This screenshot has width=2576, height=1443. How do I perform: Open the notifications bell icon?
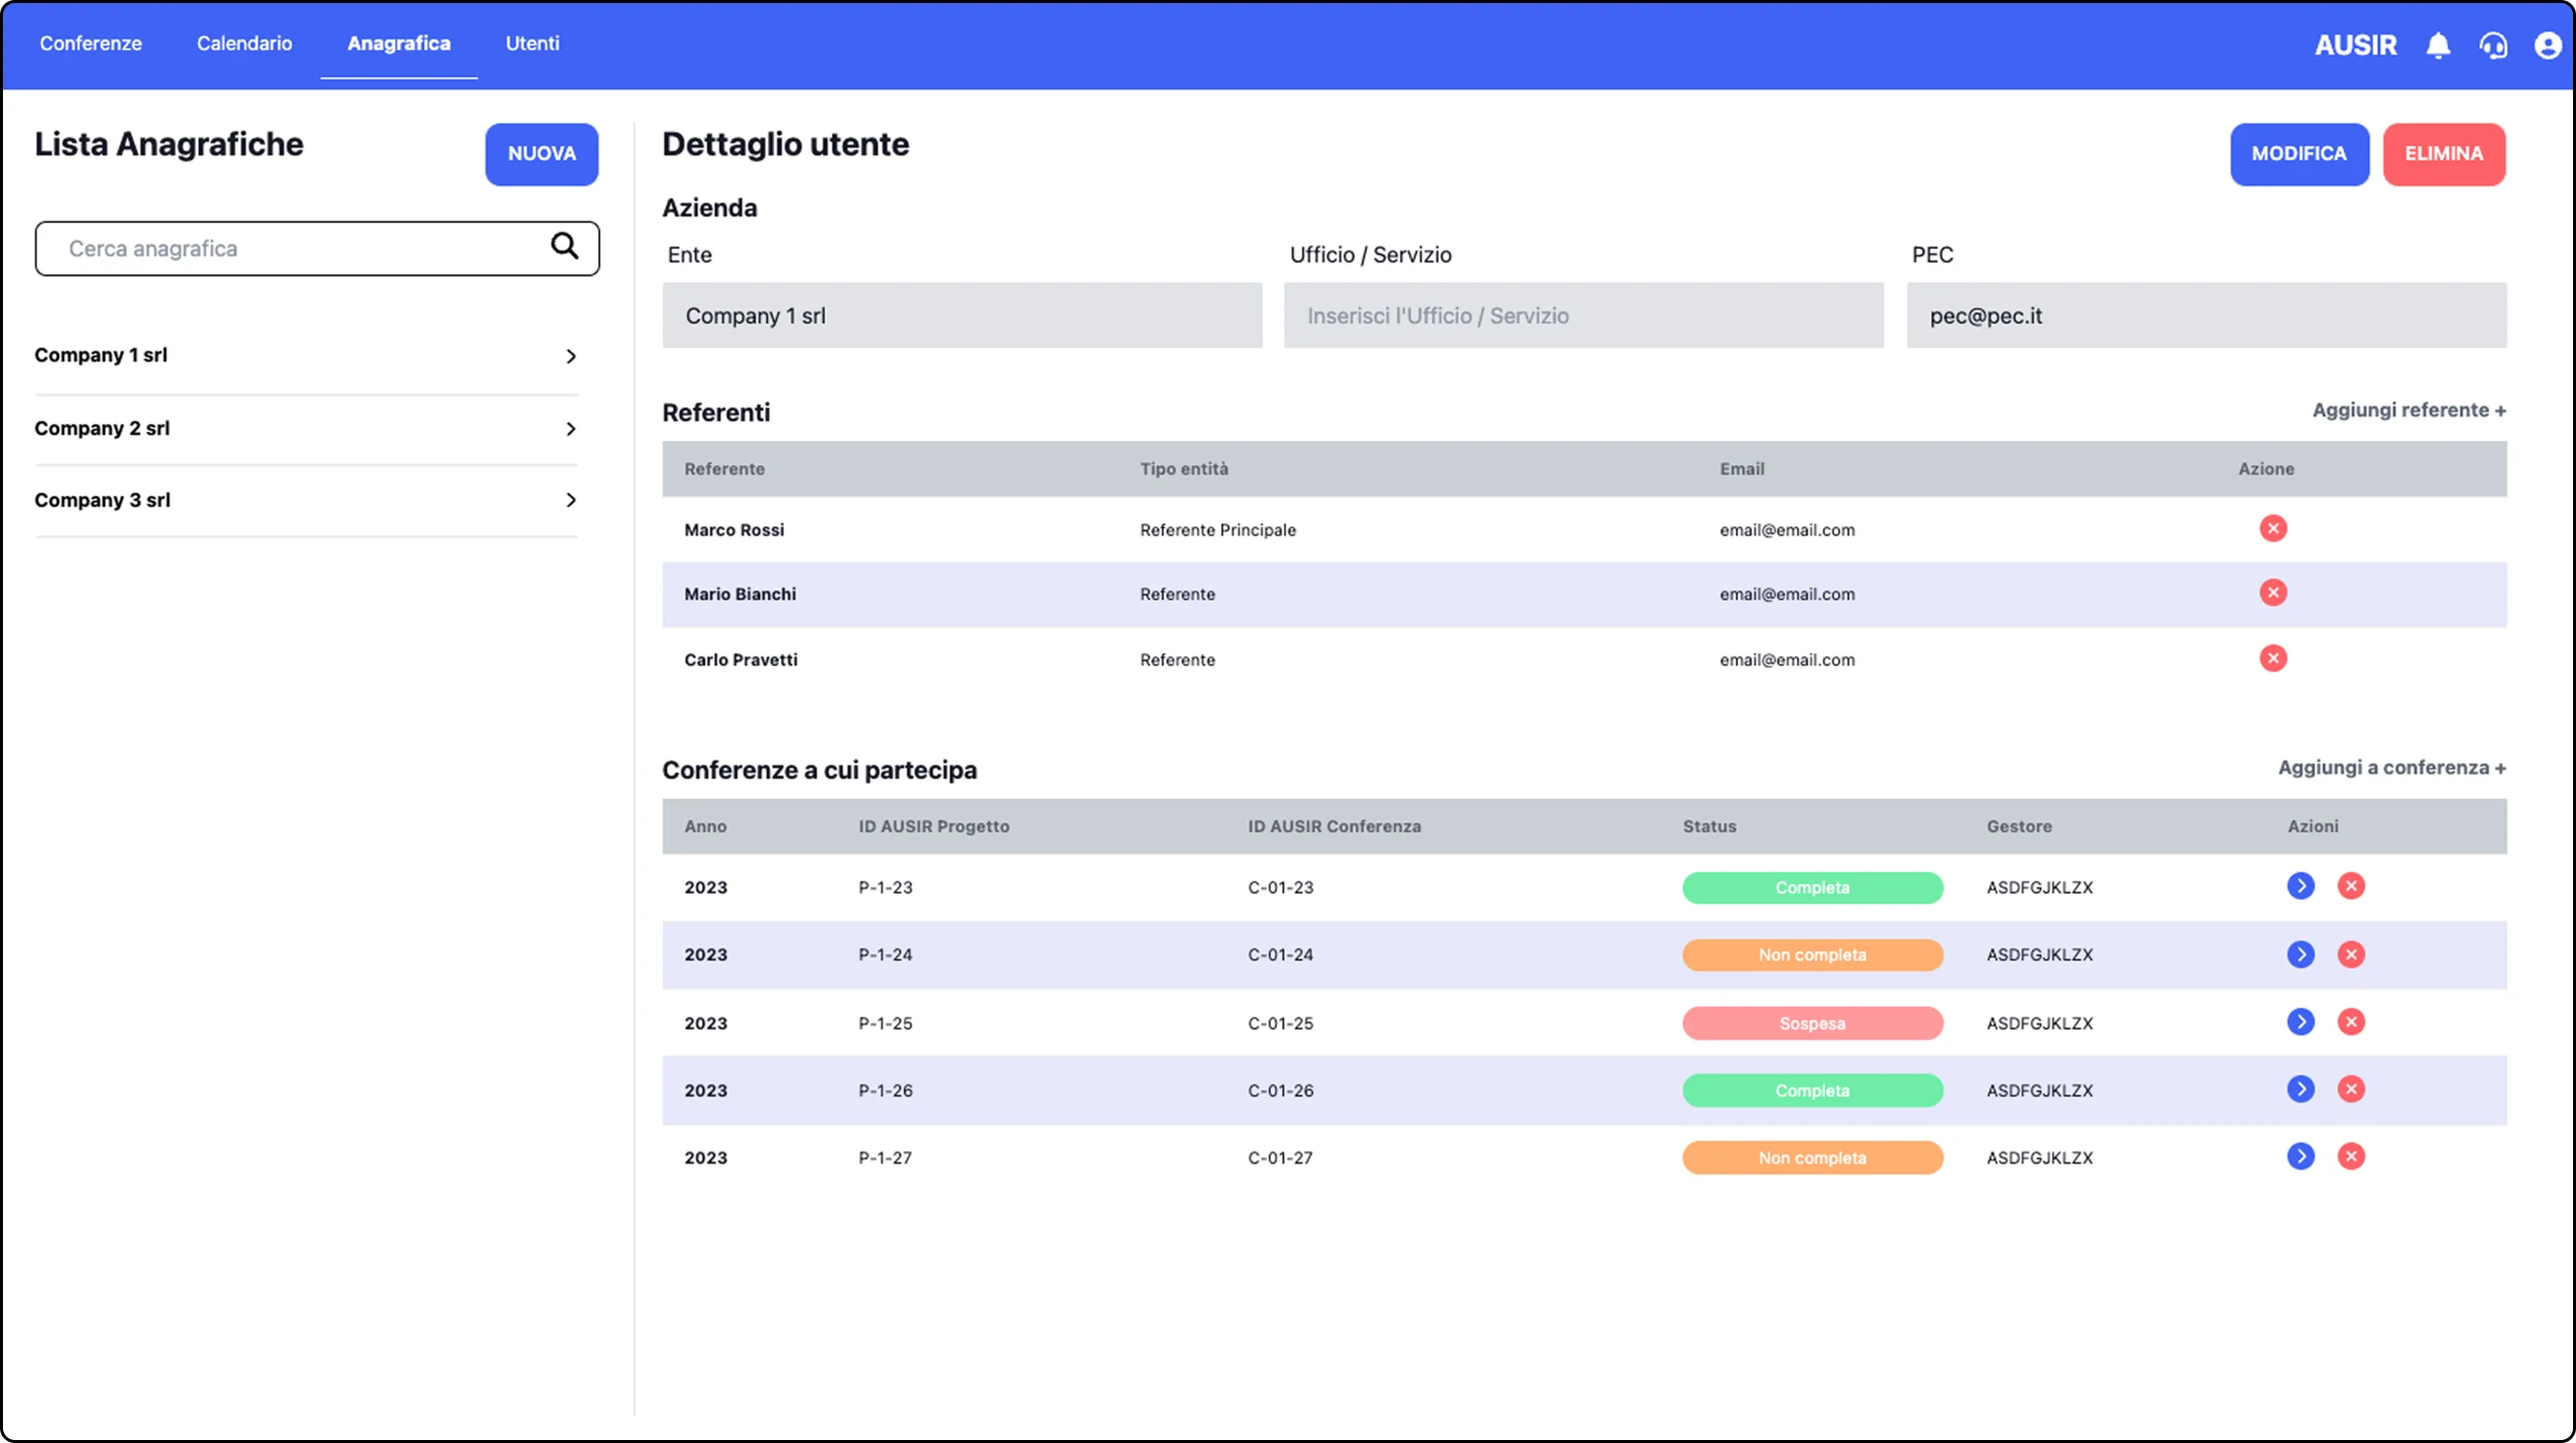coord(2438,46)
